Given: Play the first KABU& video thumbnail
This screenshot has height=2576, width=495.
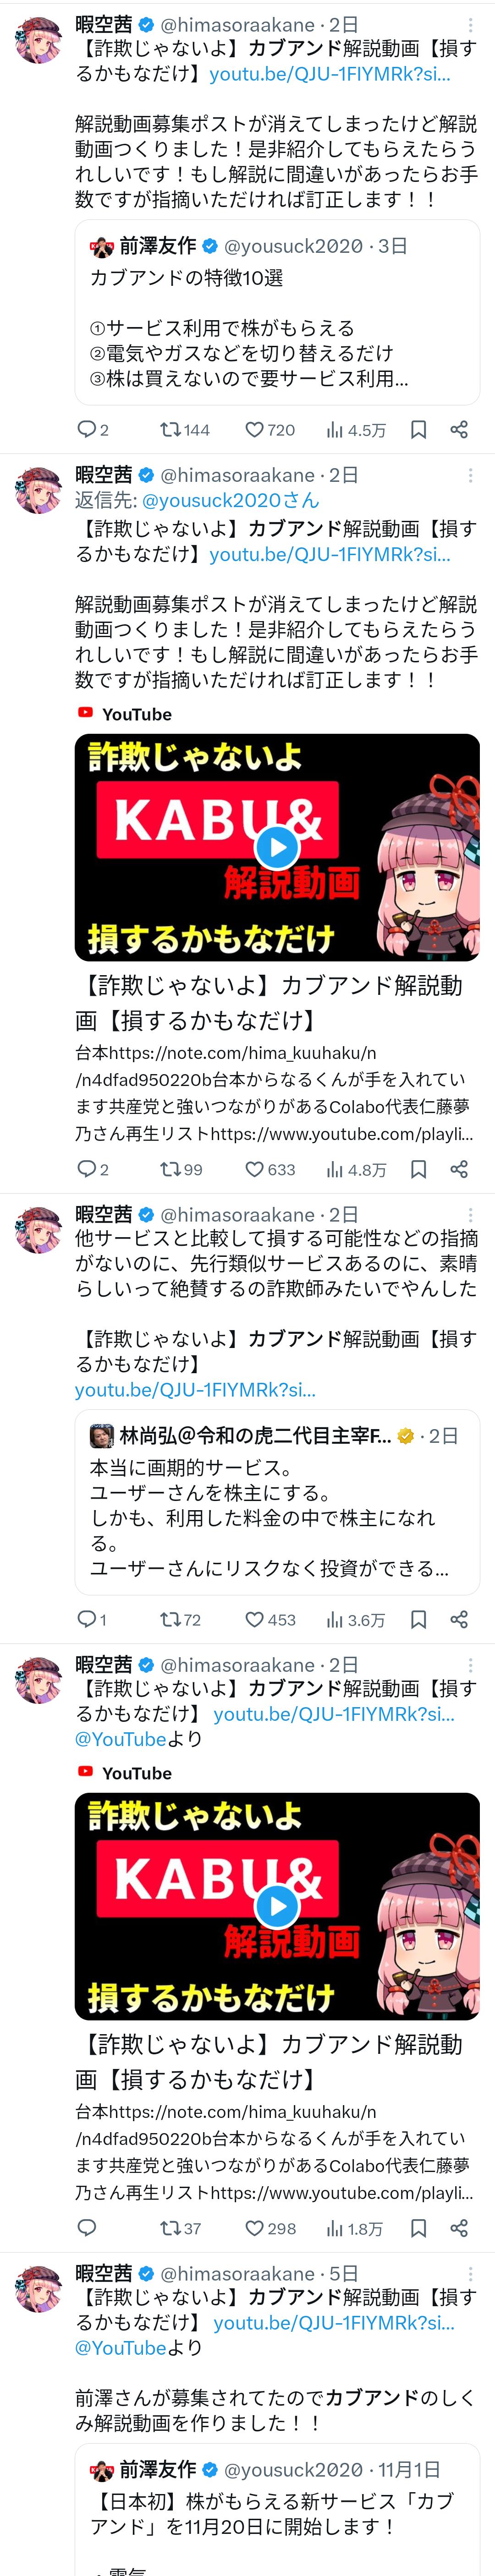Looking at the screenshot, I should point(277,848).
